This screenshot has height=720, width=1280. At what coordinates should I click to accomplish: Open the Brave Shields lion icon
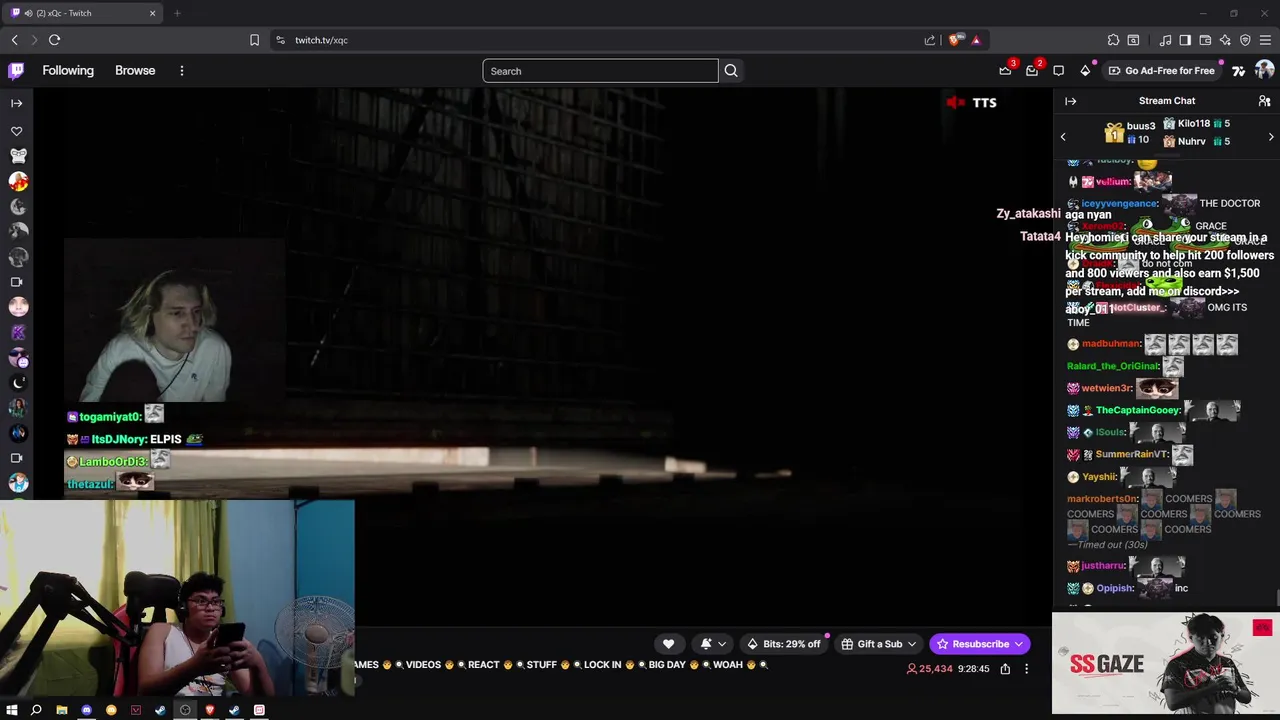[x=954, y=40]
